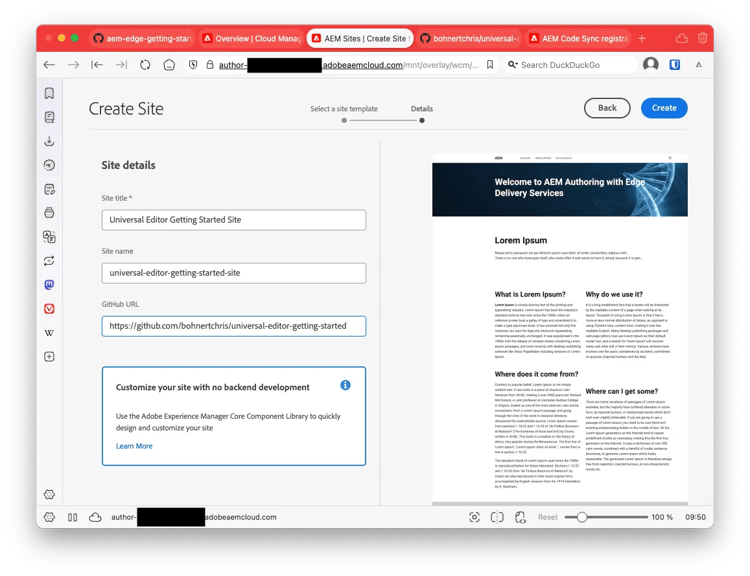Click the extension icon after Bitwarden
750x576 pixels.
pyautogui.click(x=698, y=65)
